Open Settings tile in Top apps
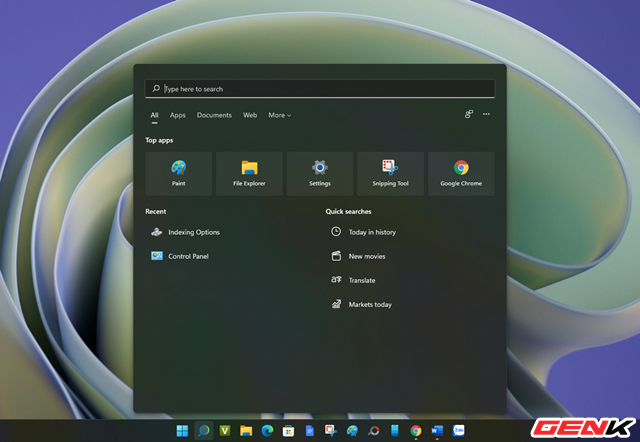Screen dimensions: 640x442 pyautogui.click(x=320, y=173)
